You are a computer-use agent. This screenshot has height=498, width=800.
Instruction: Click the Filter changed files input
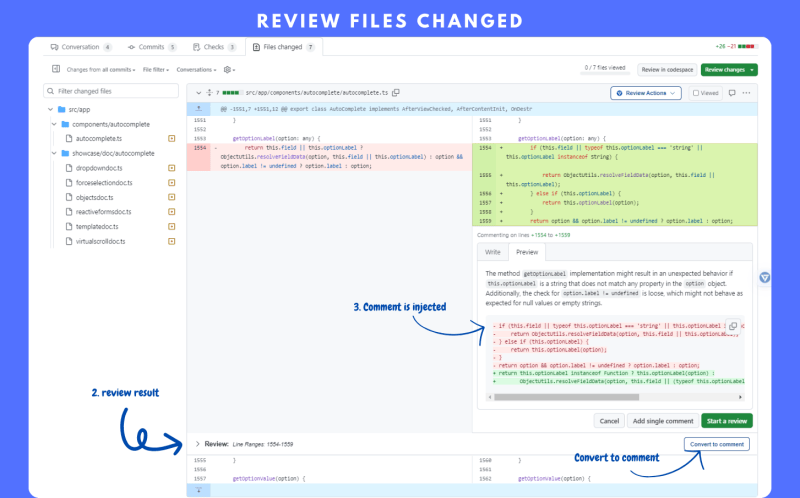[111, 91]
